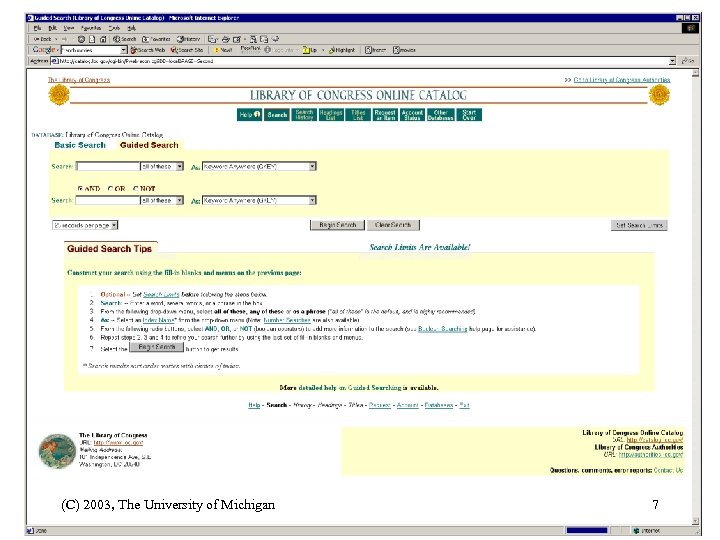Click the Help link in footer navigation
This screenshot has height=540, width=720.
click(254, 405)
